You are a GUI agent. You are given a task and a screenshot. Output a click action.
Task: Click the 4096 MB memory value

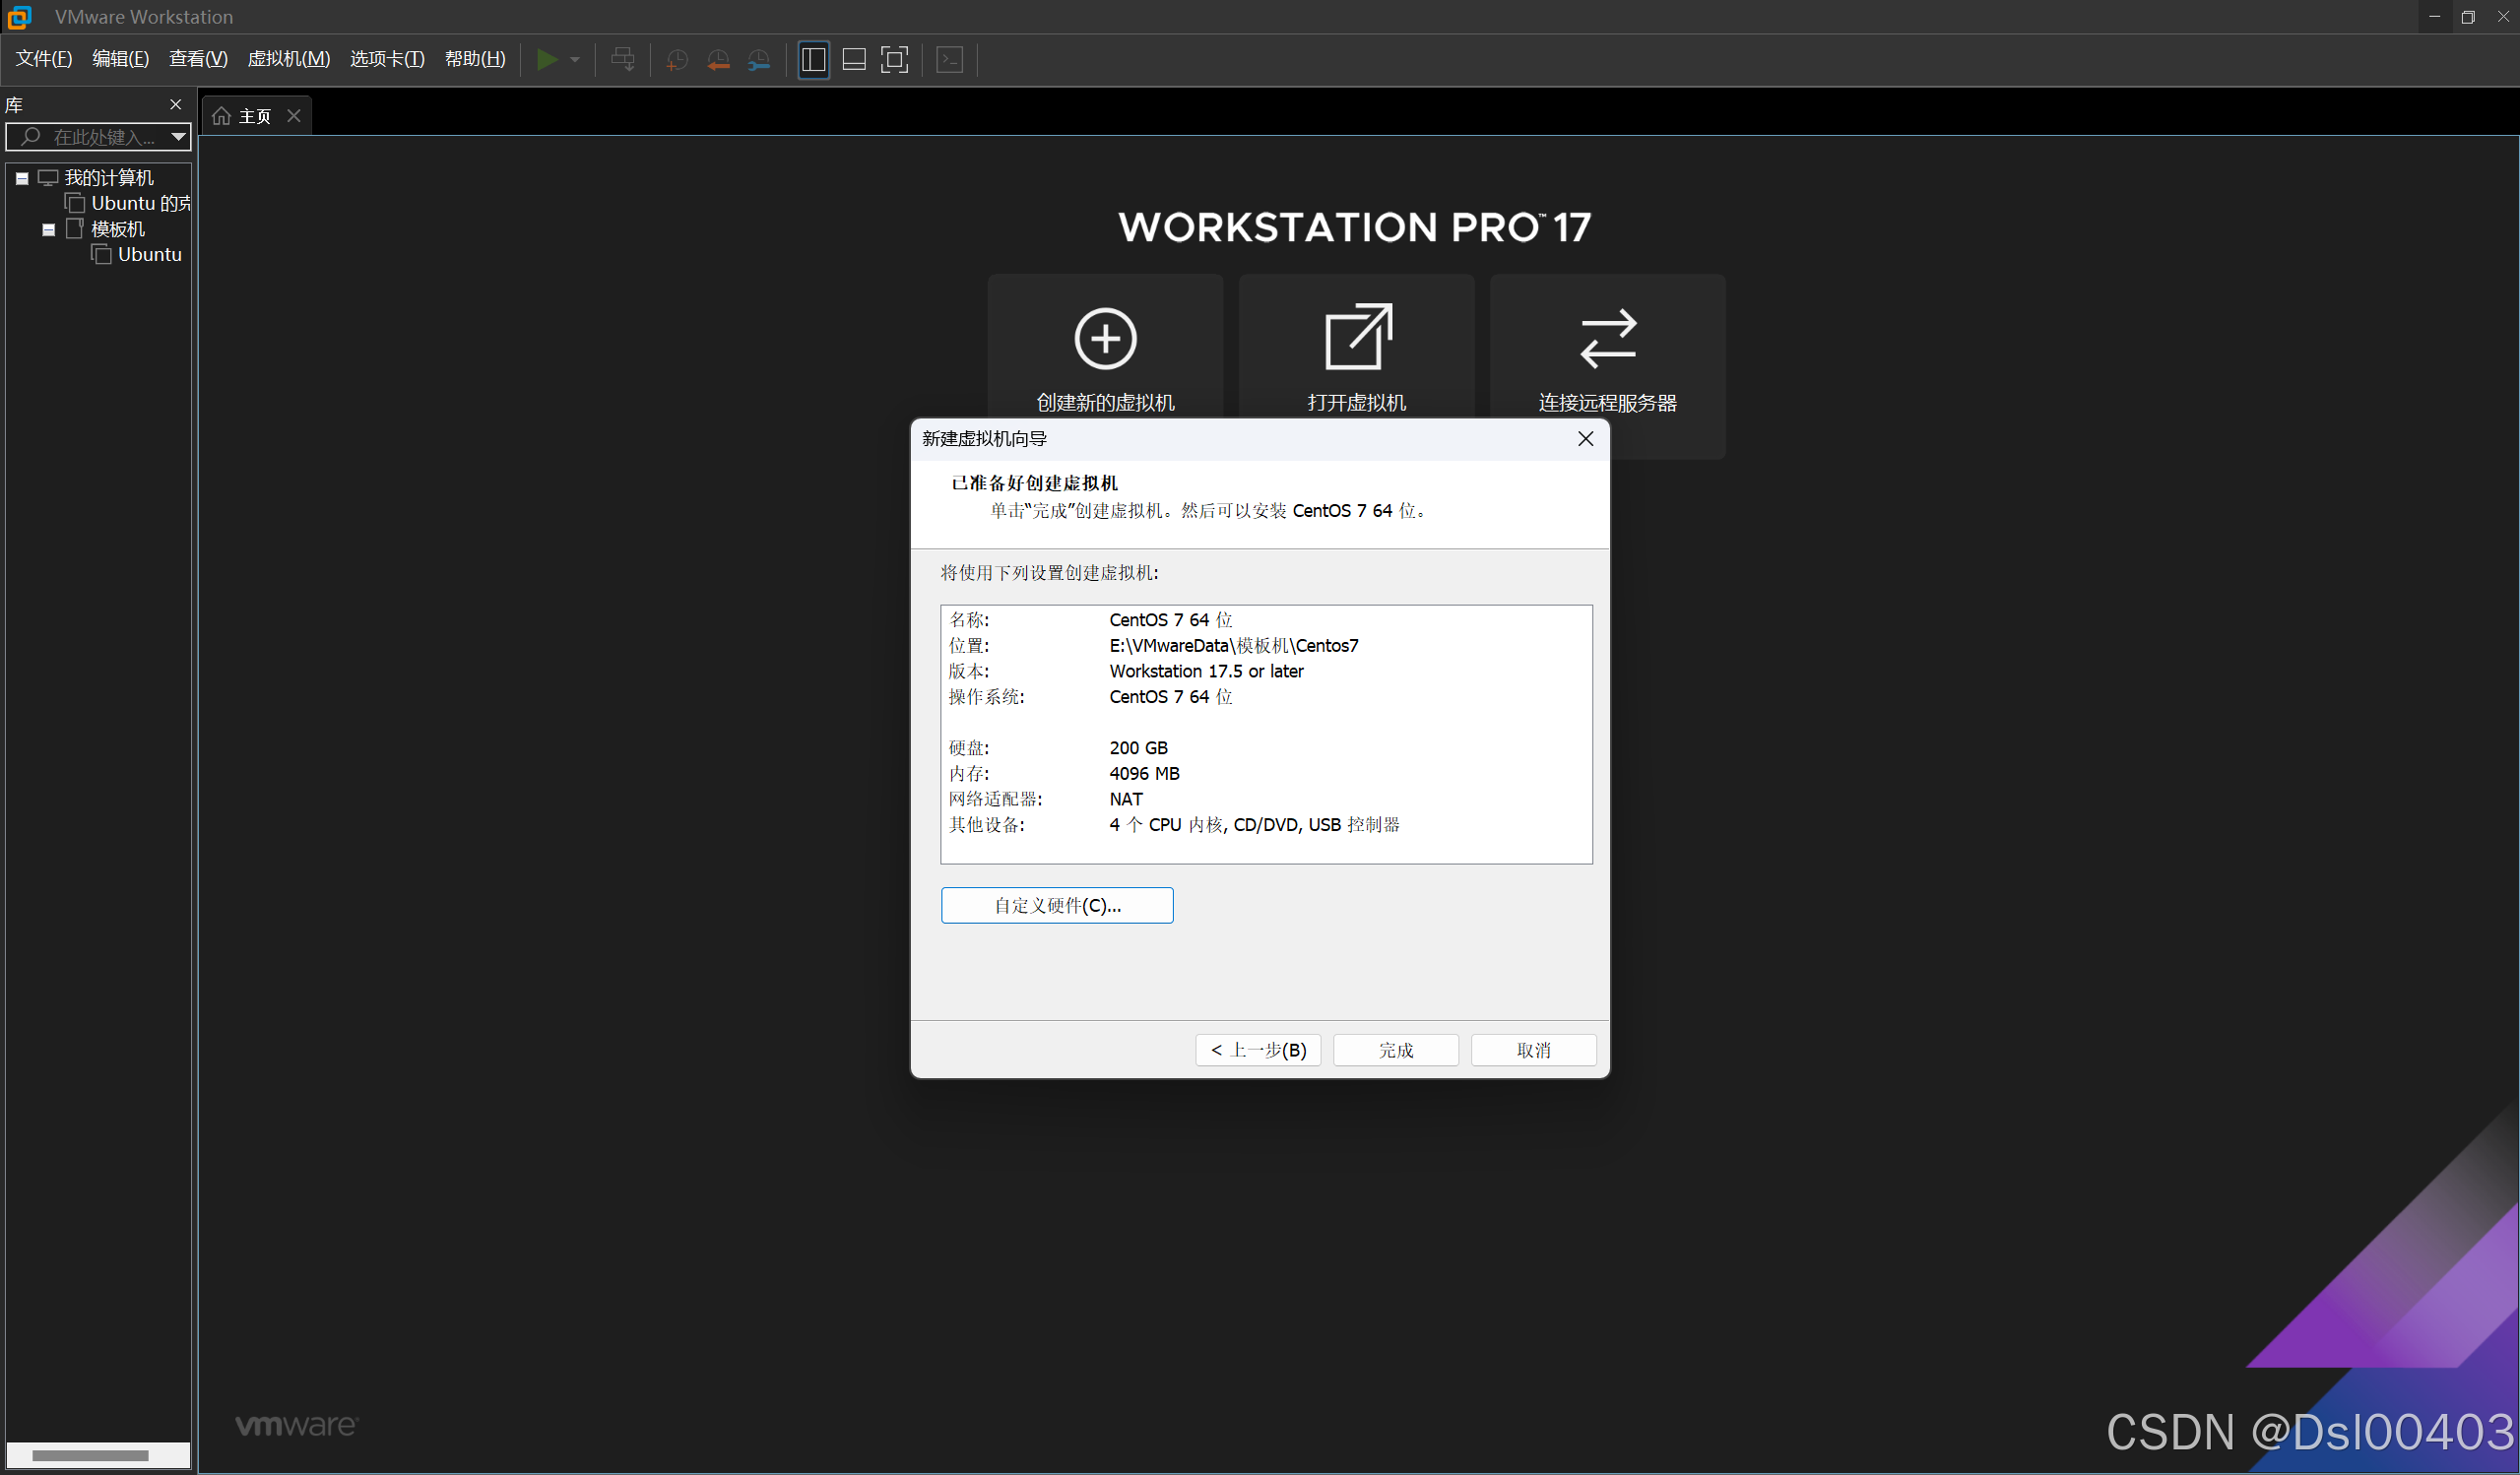(x=1144, y=774)
